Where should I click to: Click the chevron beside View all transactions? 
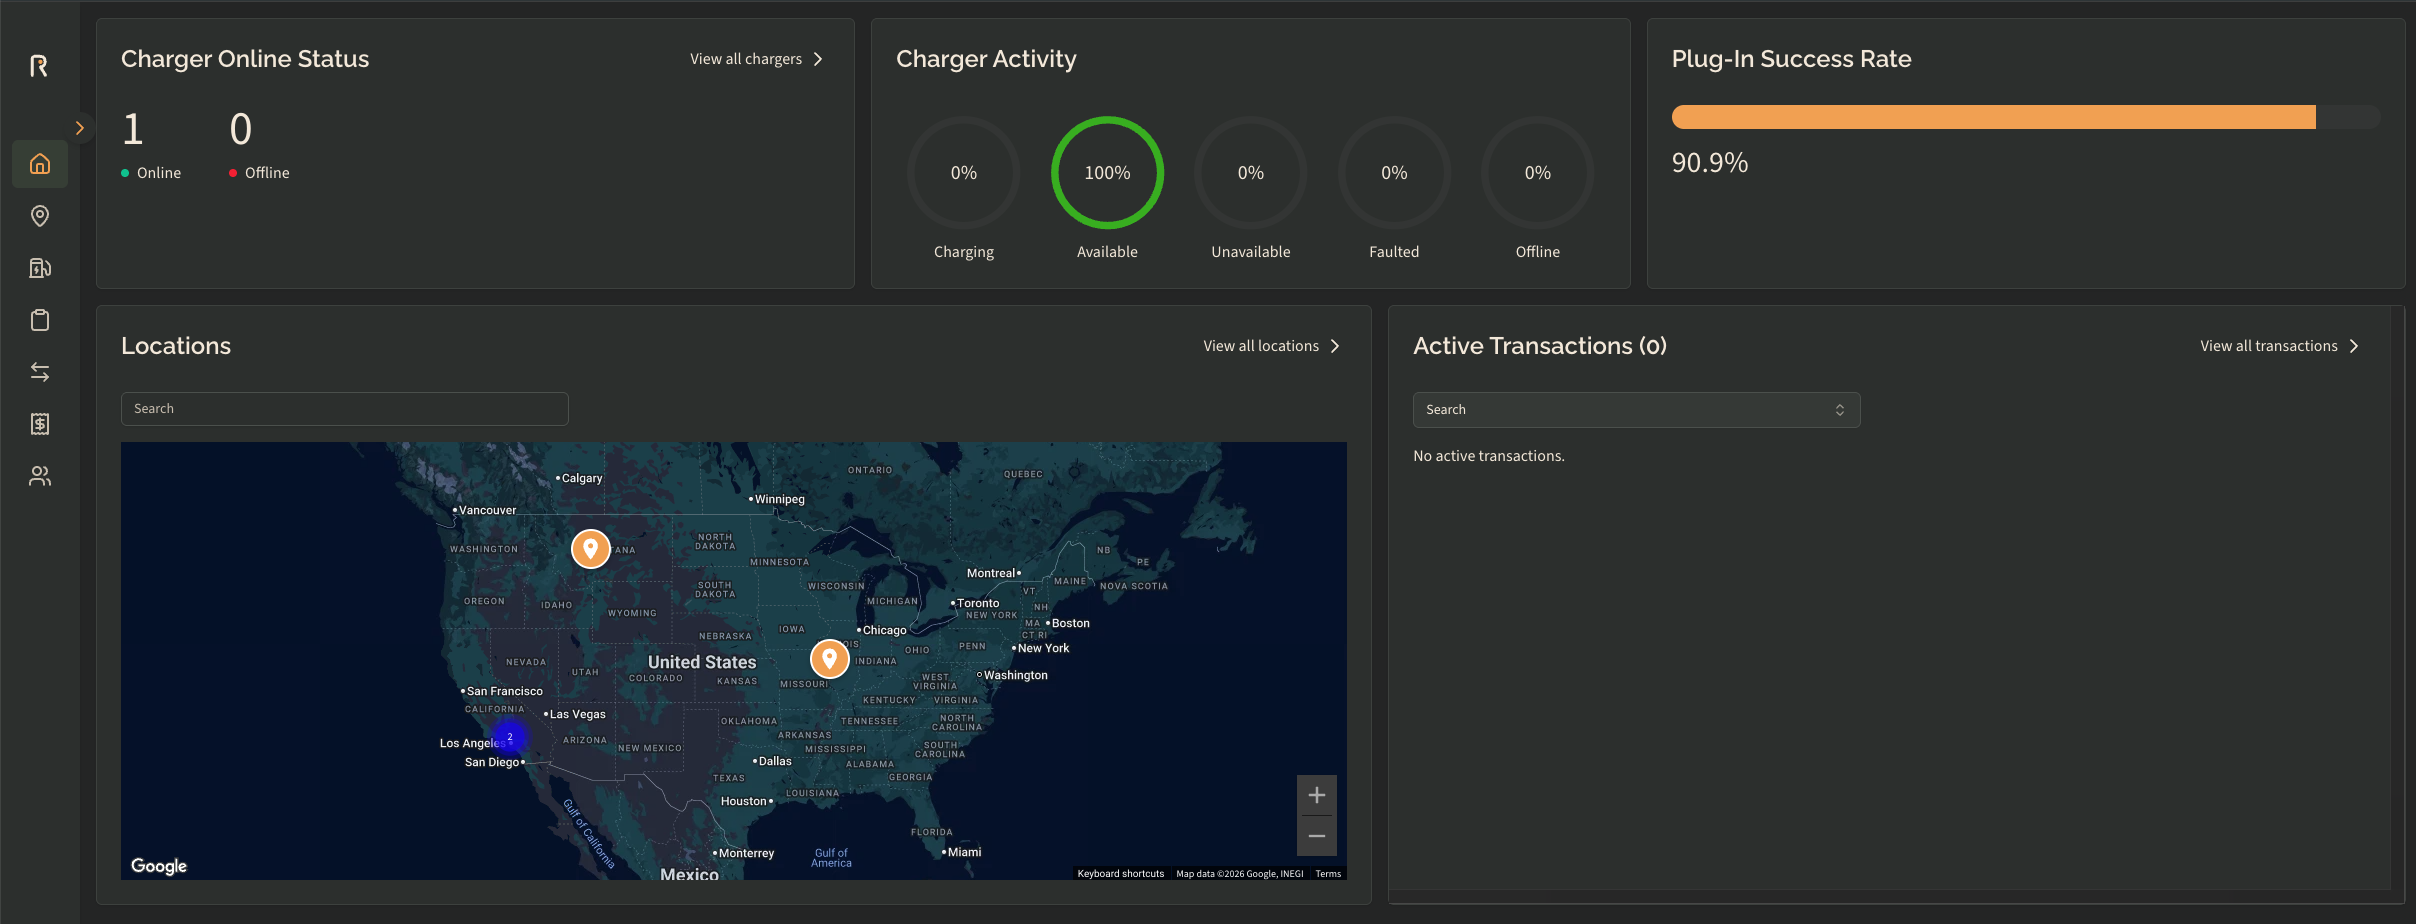coord(2354,346)
